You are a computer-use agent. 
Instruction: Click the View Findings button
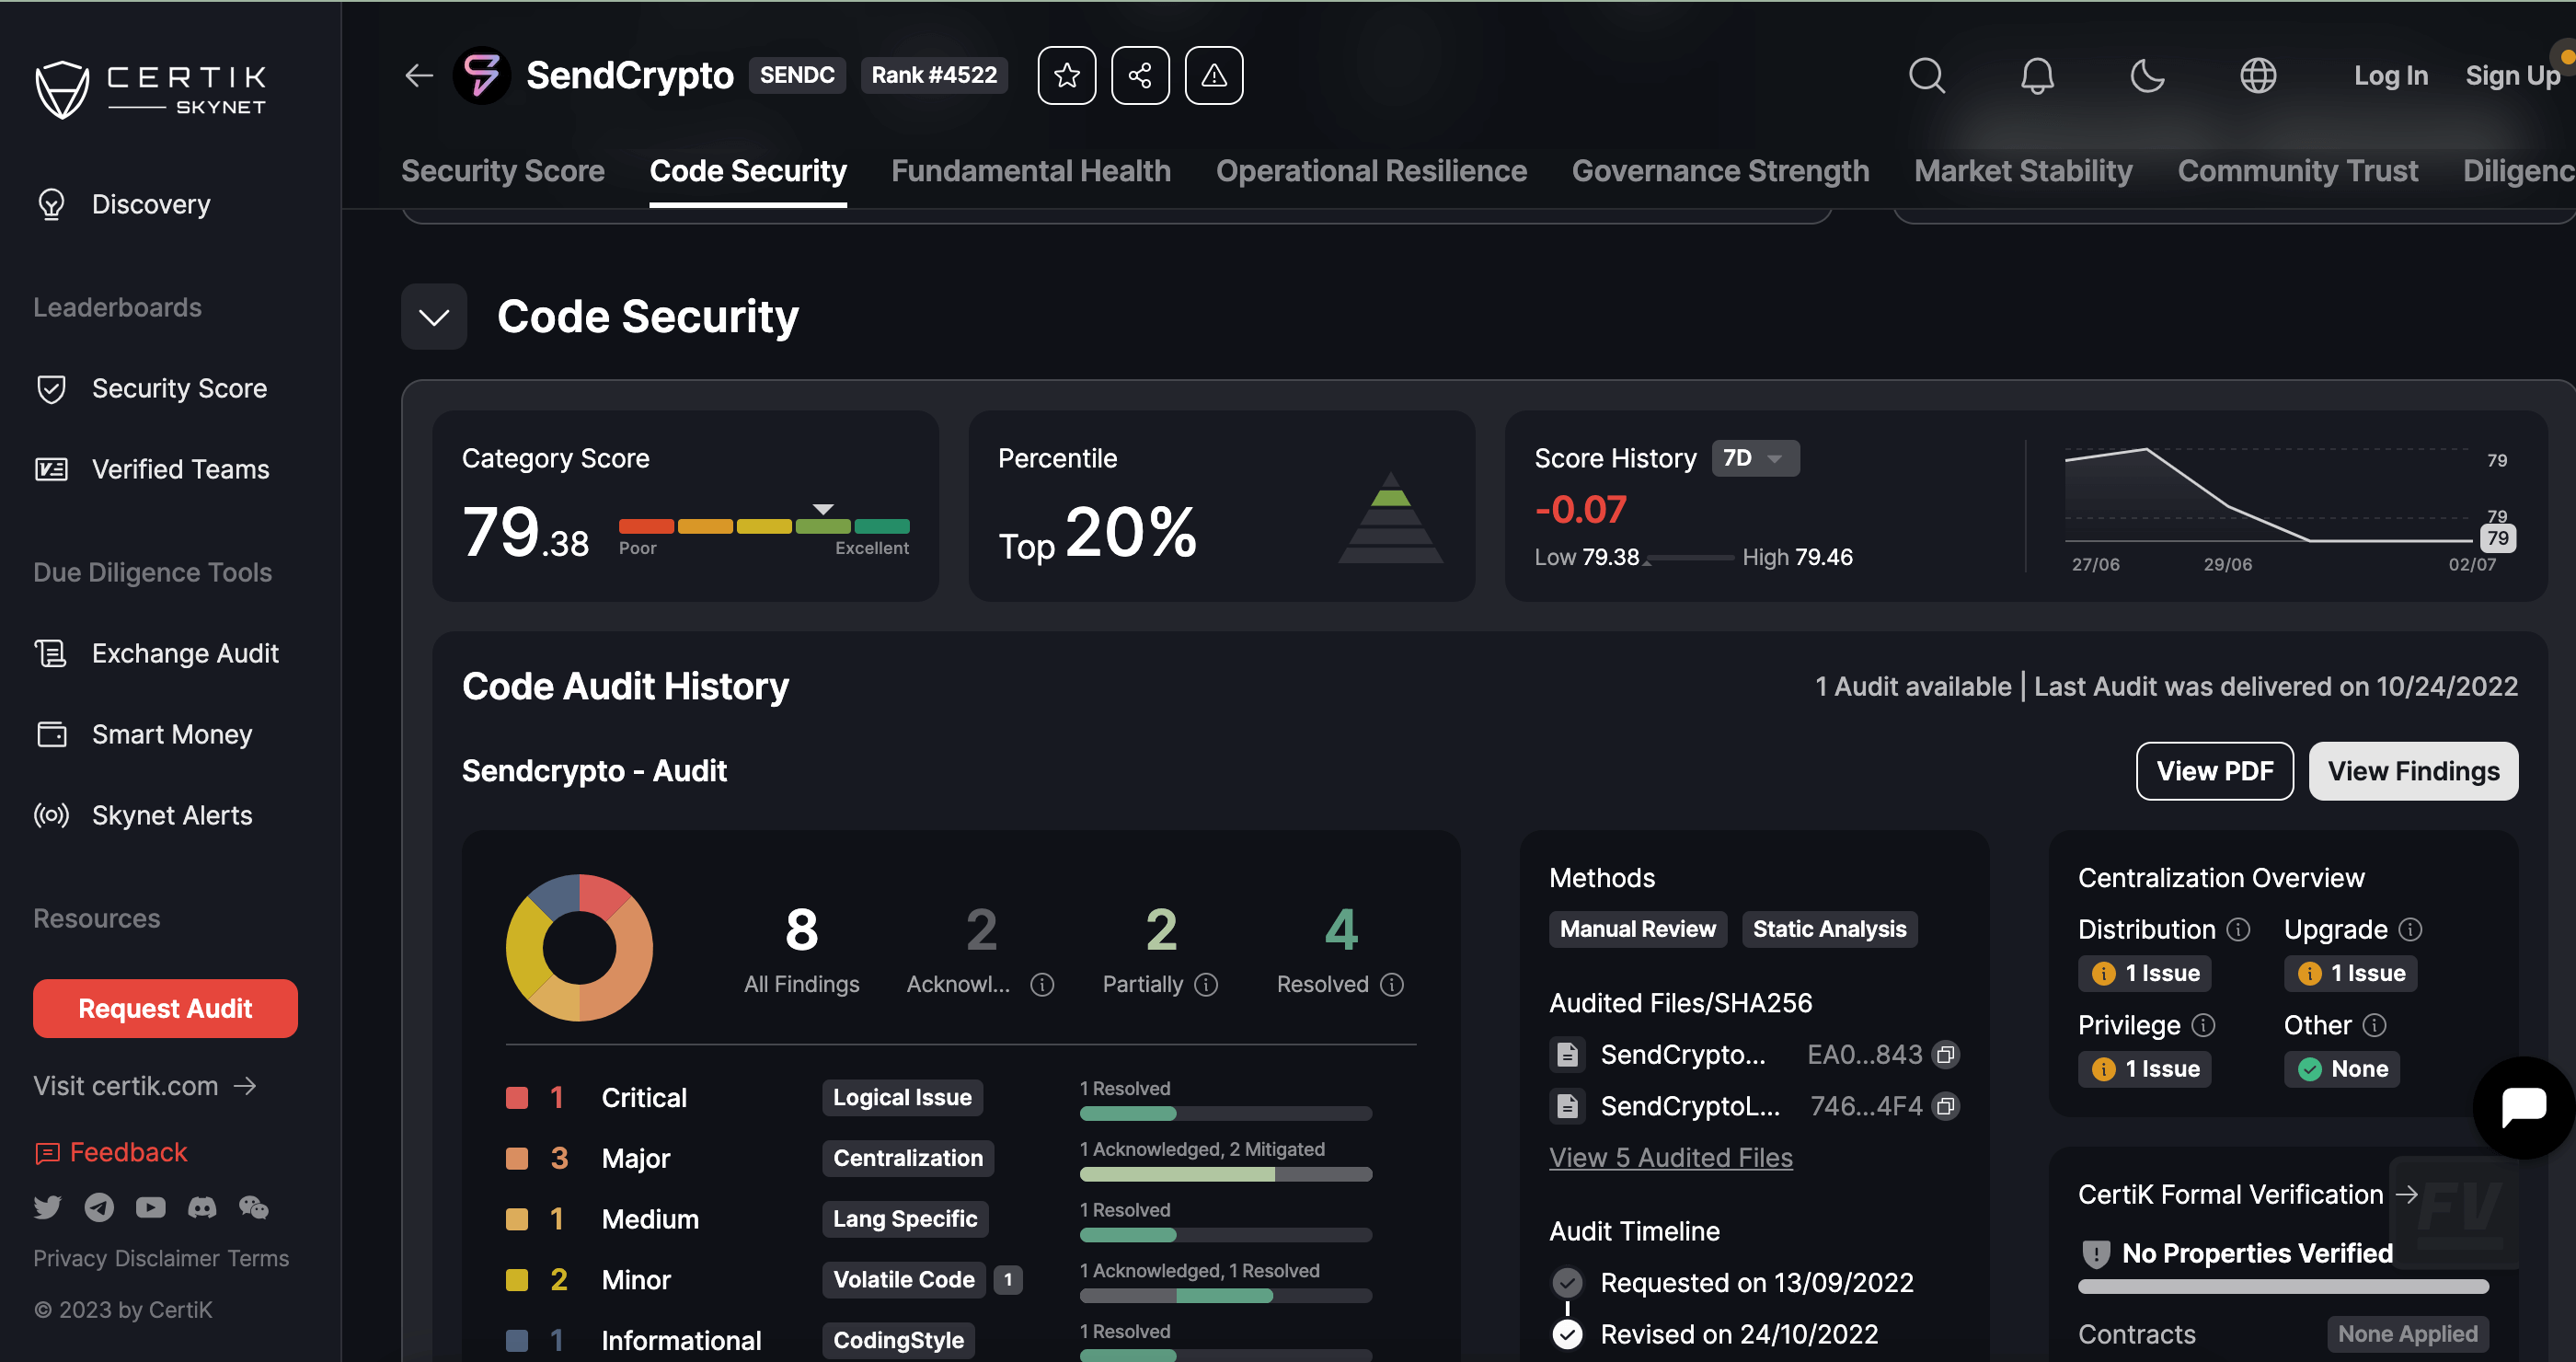click(2413, 771)
